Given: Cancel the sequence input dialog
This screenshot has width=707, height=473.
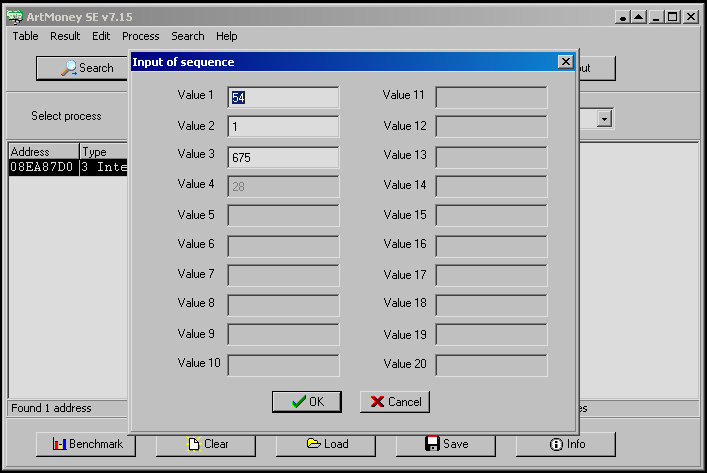Looking at the screenshot, I should coord(395,402).
